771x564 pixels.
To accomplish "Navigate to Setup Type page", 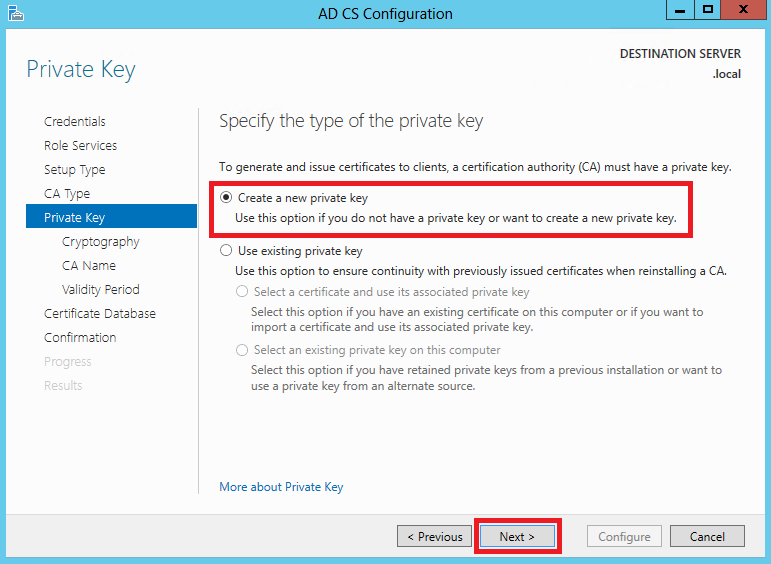I will (75, 170).
